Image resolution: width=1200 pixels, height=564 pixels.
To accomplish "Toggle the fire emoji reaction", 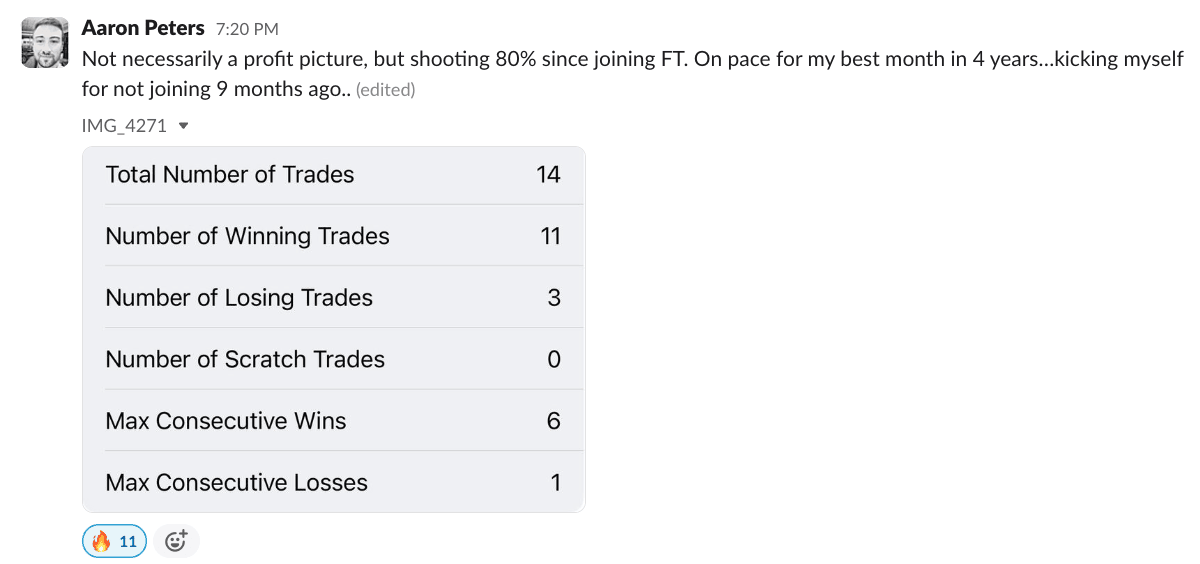I will point(114,541).
